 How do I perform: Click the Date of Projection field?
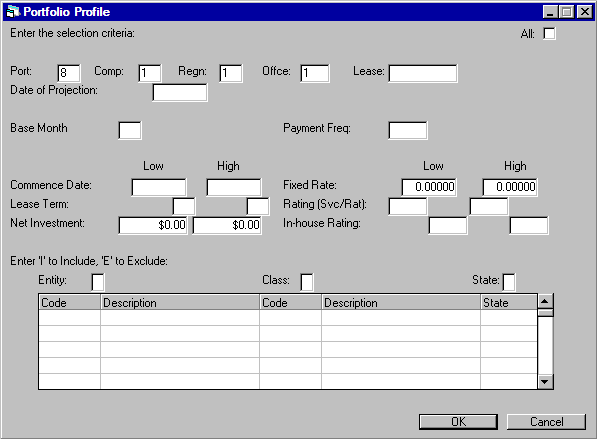click(x=180, y=93)
